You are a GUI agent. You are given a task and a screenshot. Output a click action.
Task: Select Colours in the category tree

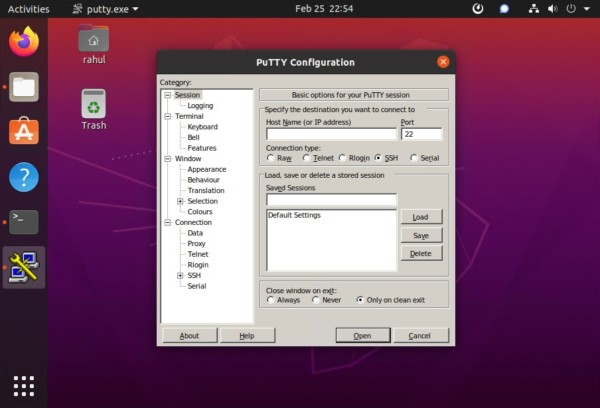[199, 211]
